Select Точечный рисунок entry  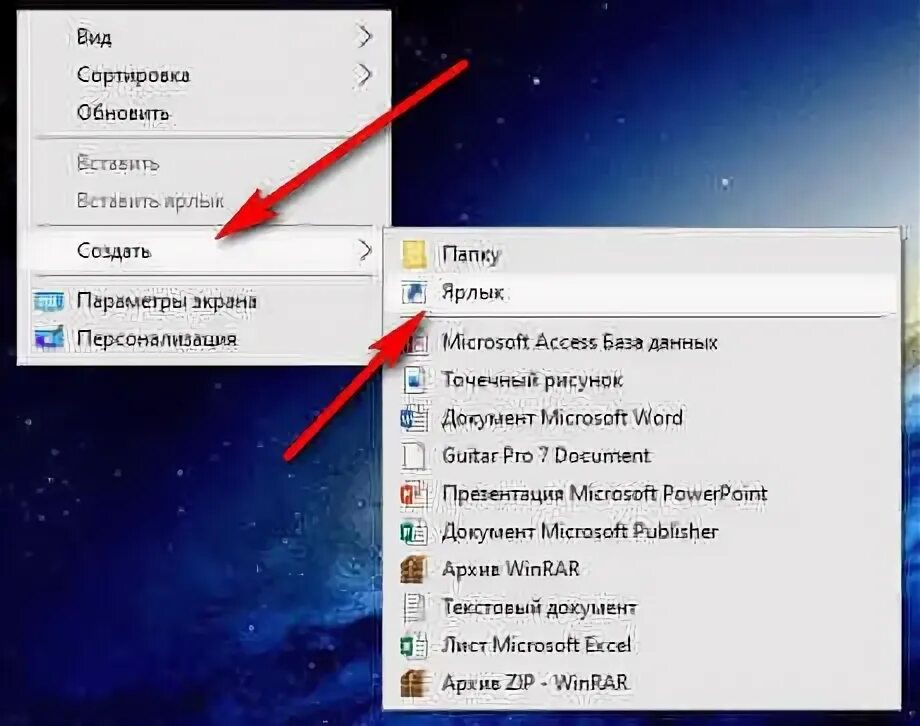click(642, 380)
